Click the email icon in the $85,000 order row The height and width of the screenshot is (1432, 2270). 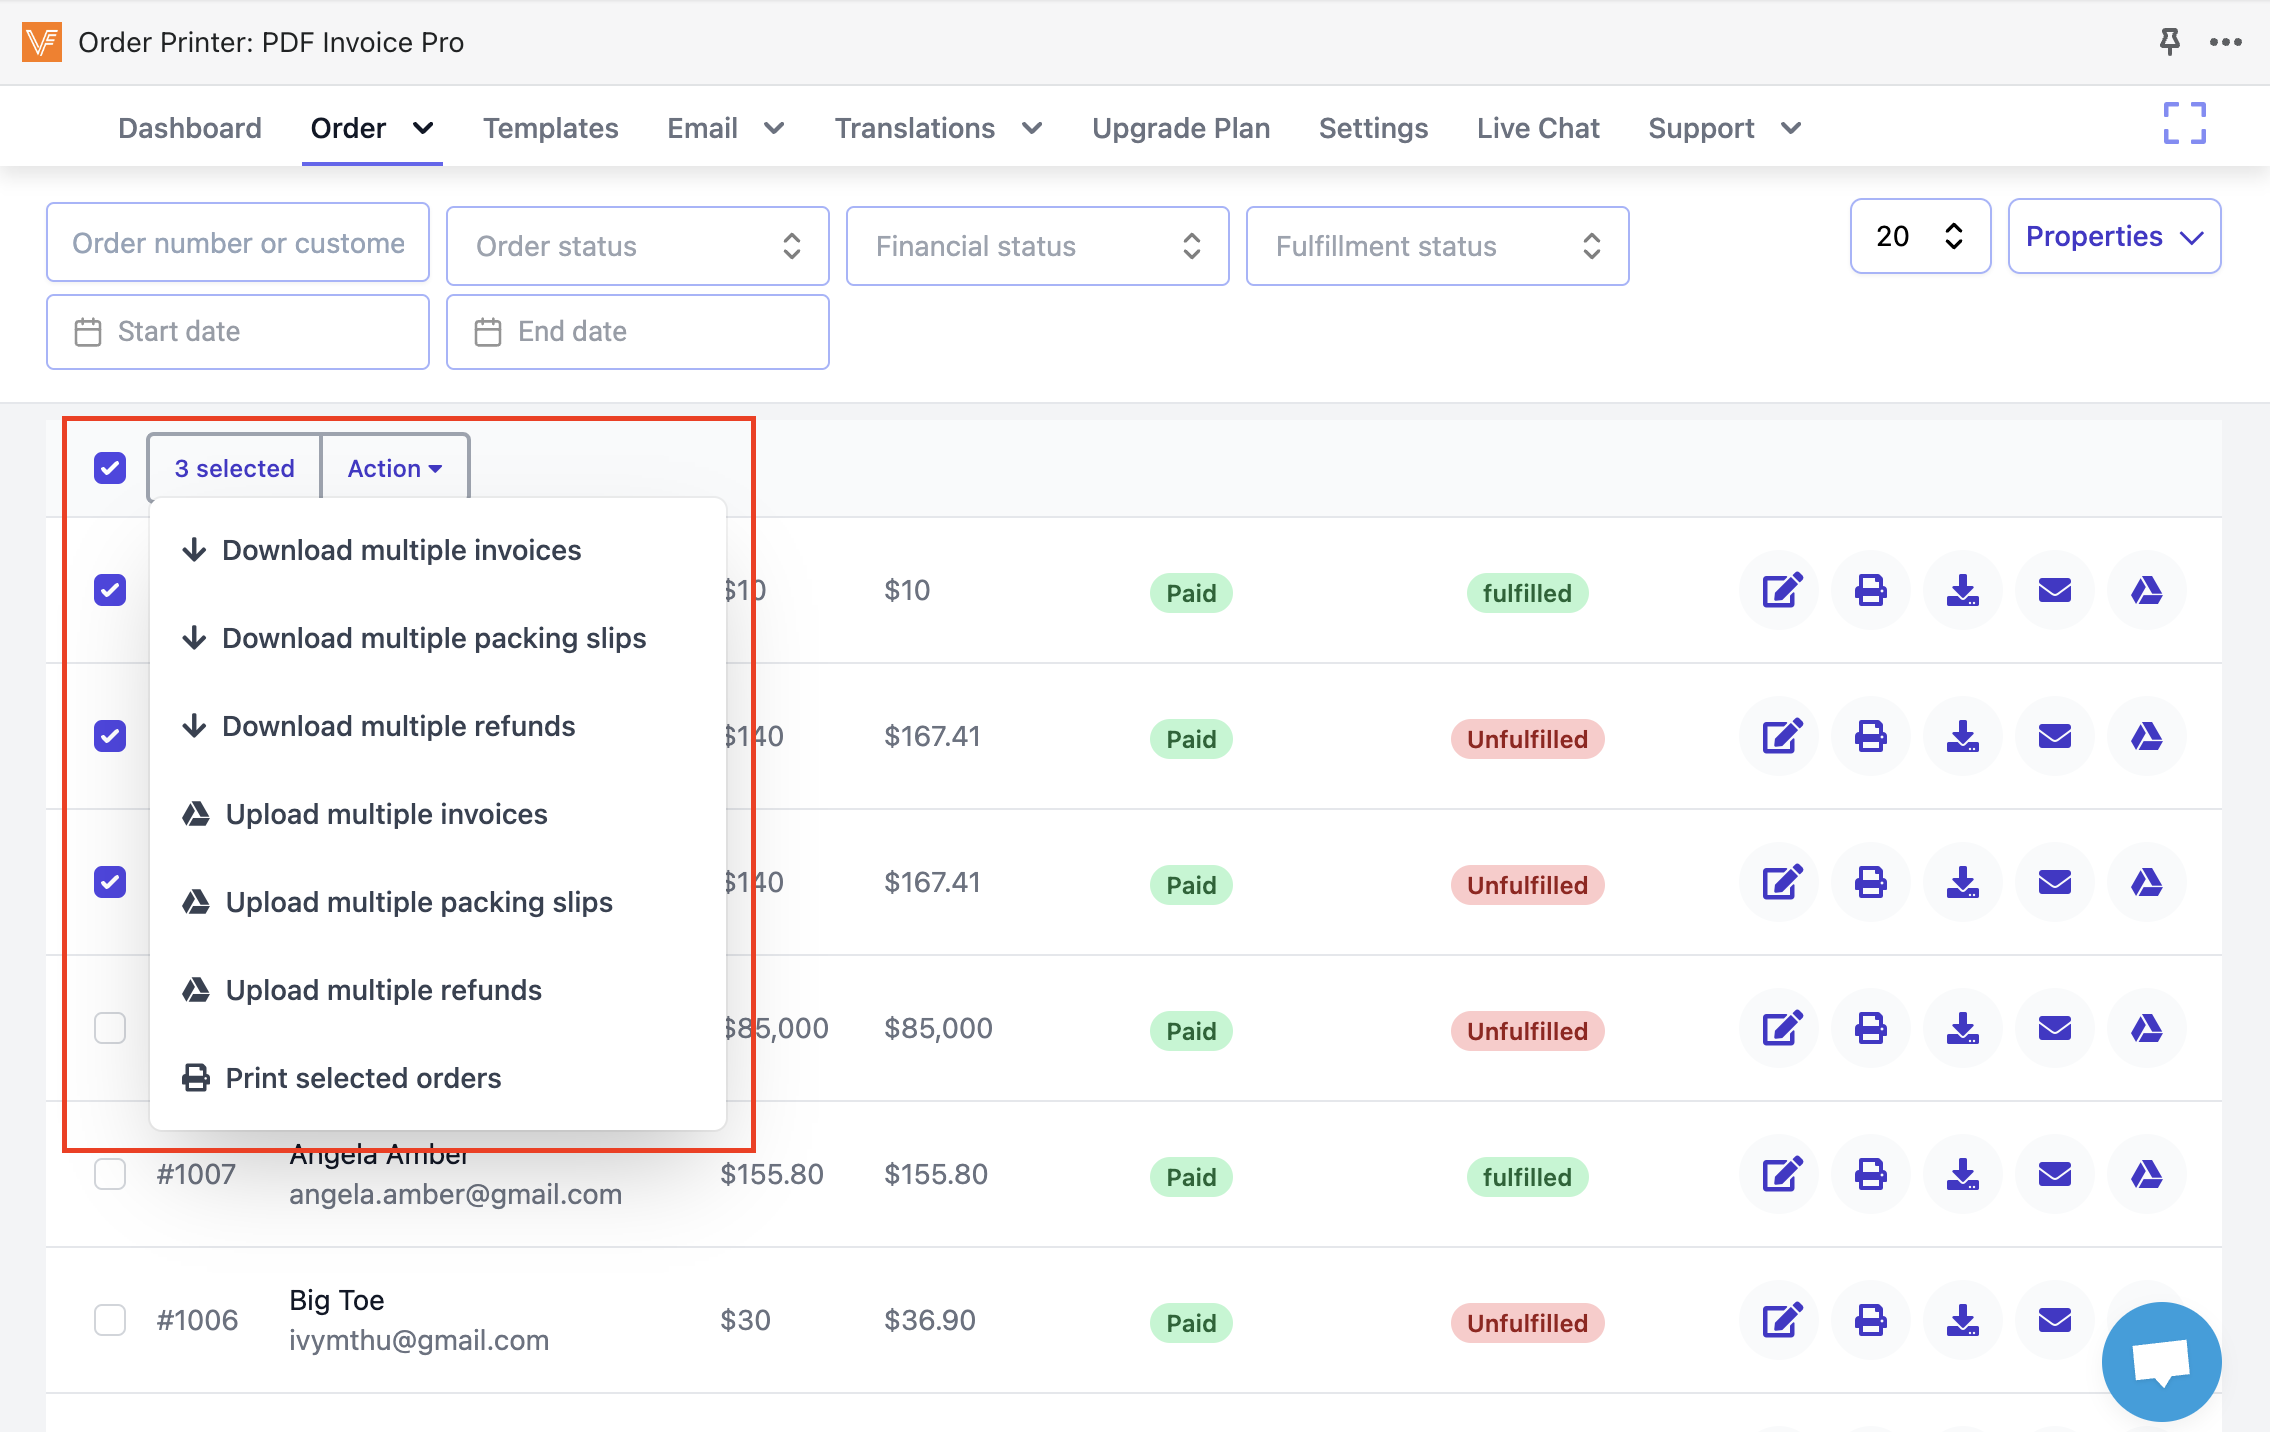[x=2054, y=1028]
